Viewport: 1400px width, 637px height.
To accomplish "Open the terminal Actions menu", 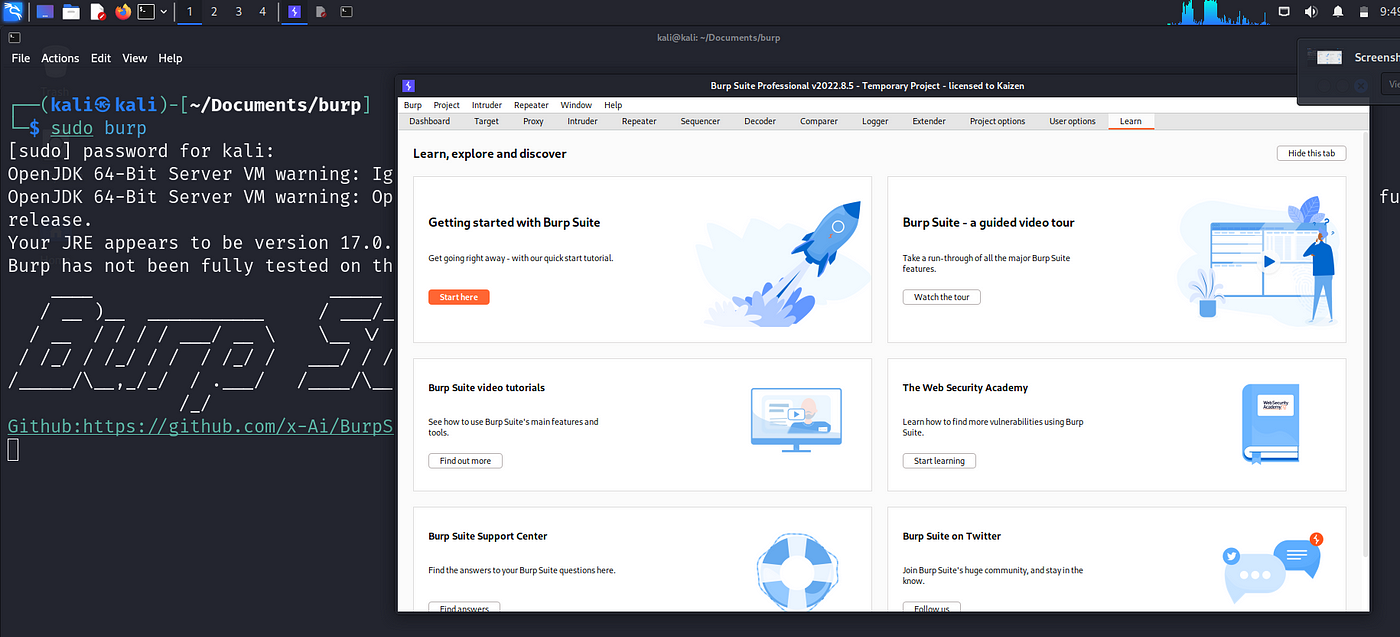I will (x=60, y=58).
